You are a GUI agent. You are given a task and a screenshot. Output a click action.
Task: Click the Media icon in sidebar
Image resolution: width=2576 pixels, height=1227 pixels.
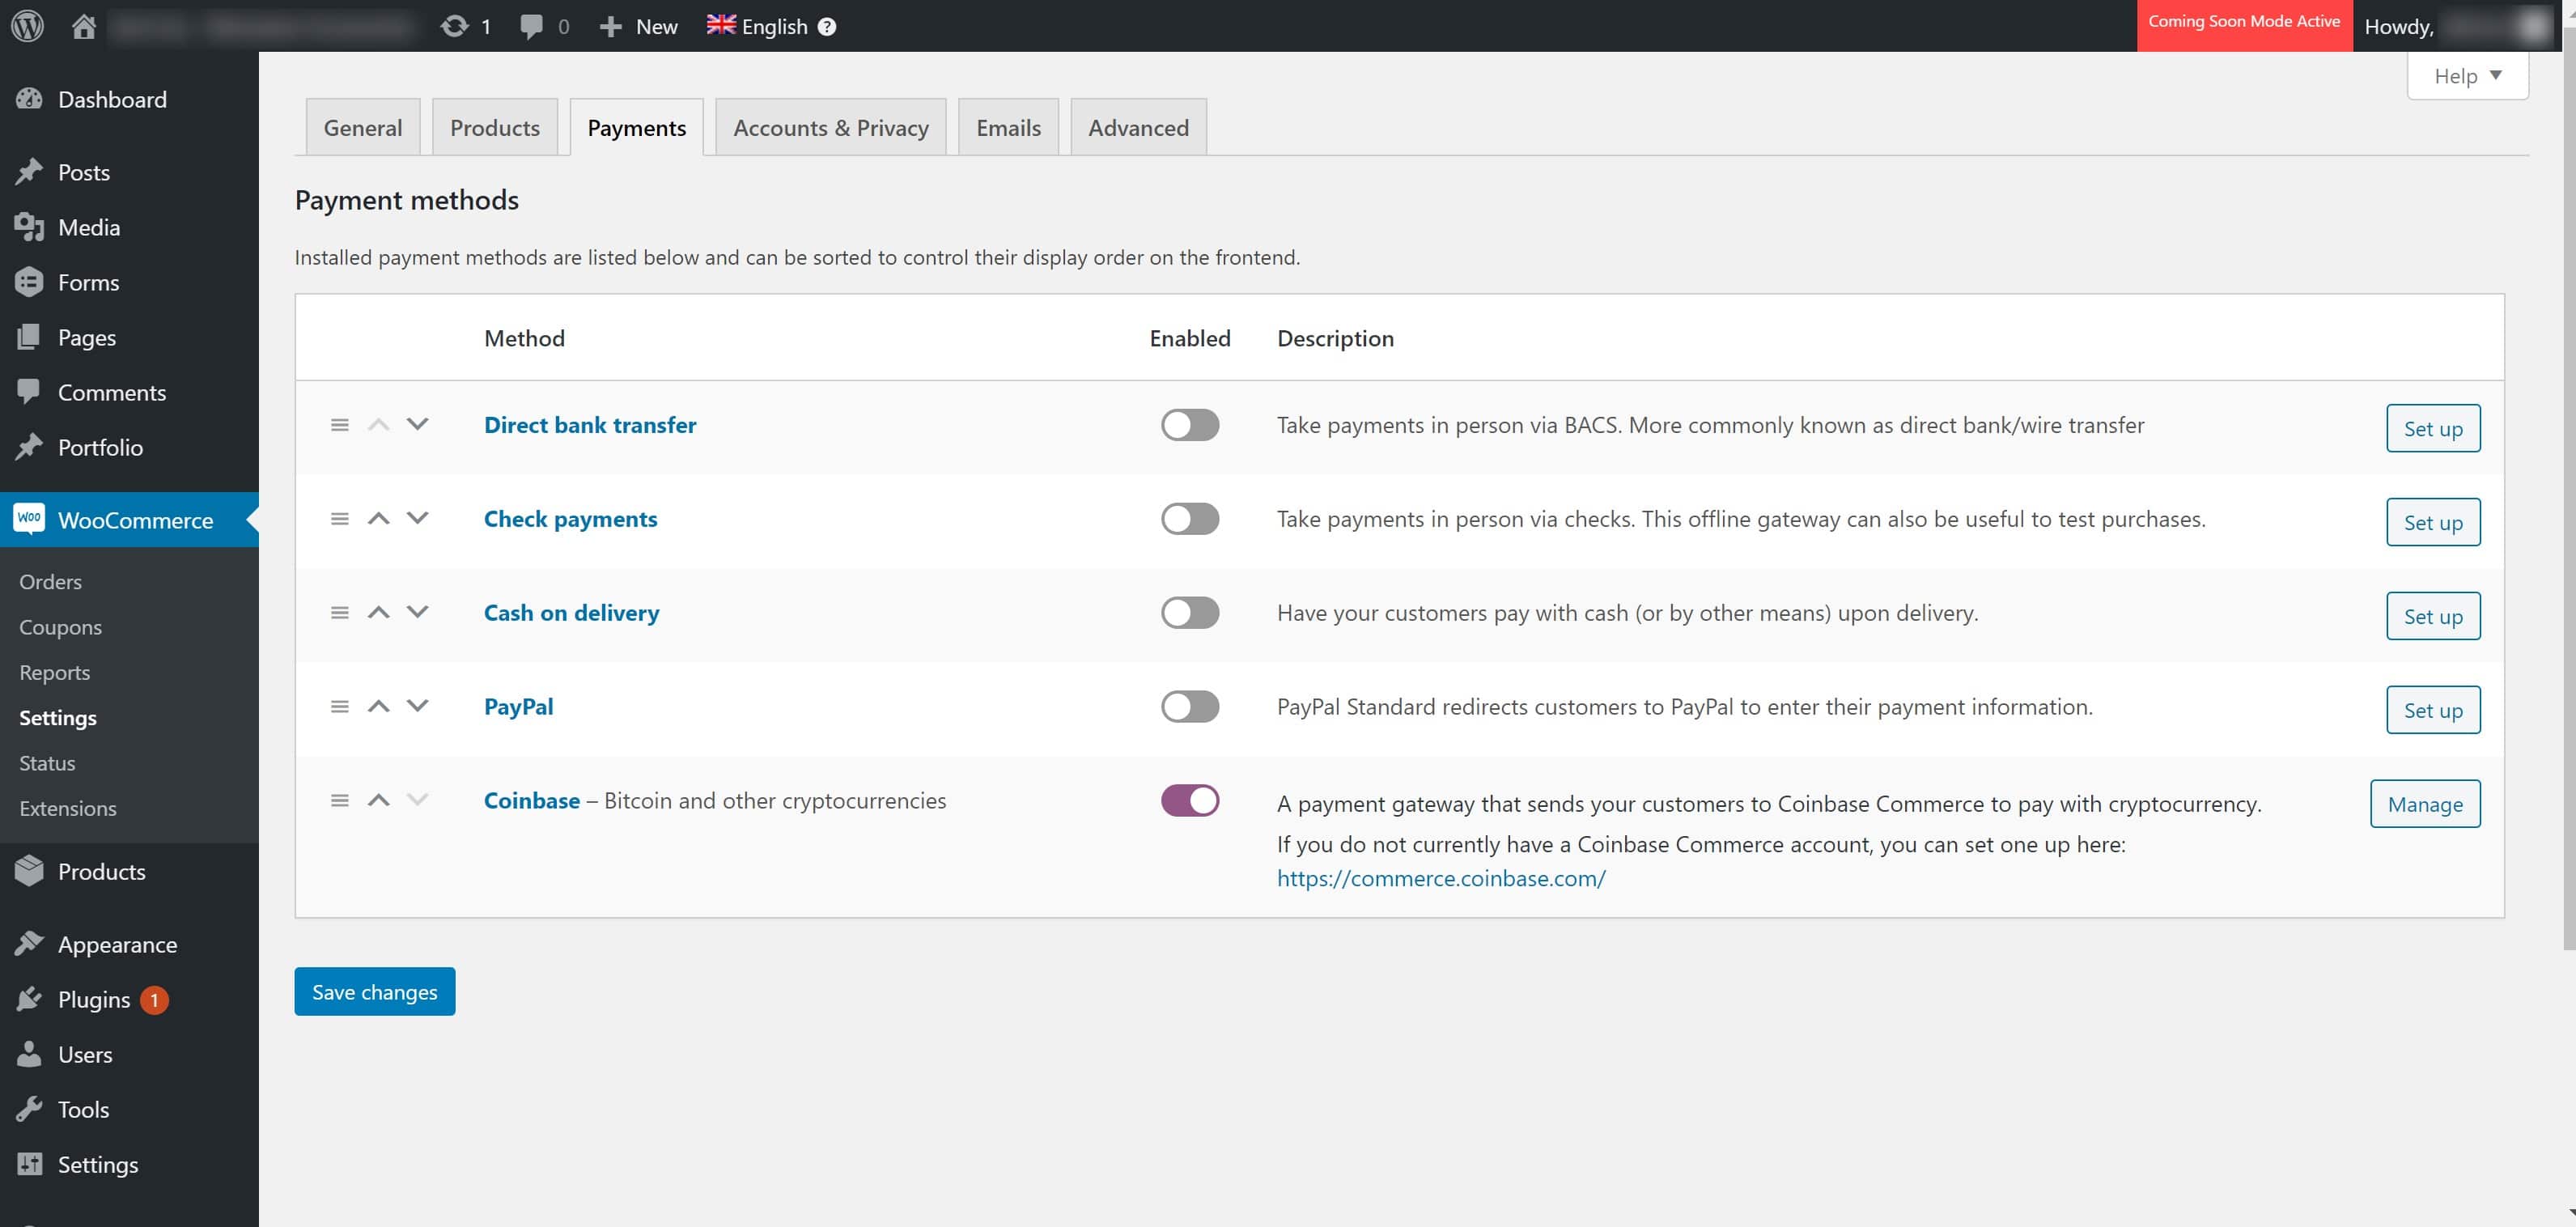[x=29, y=227]
